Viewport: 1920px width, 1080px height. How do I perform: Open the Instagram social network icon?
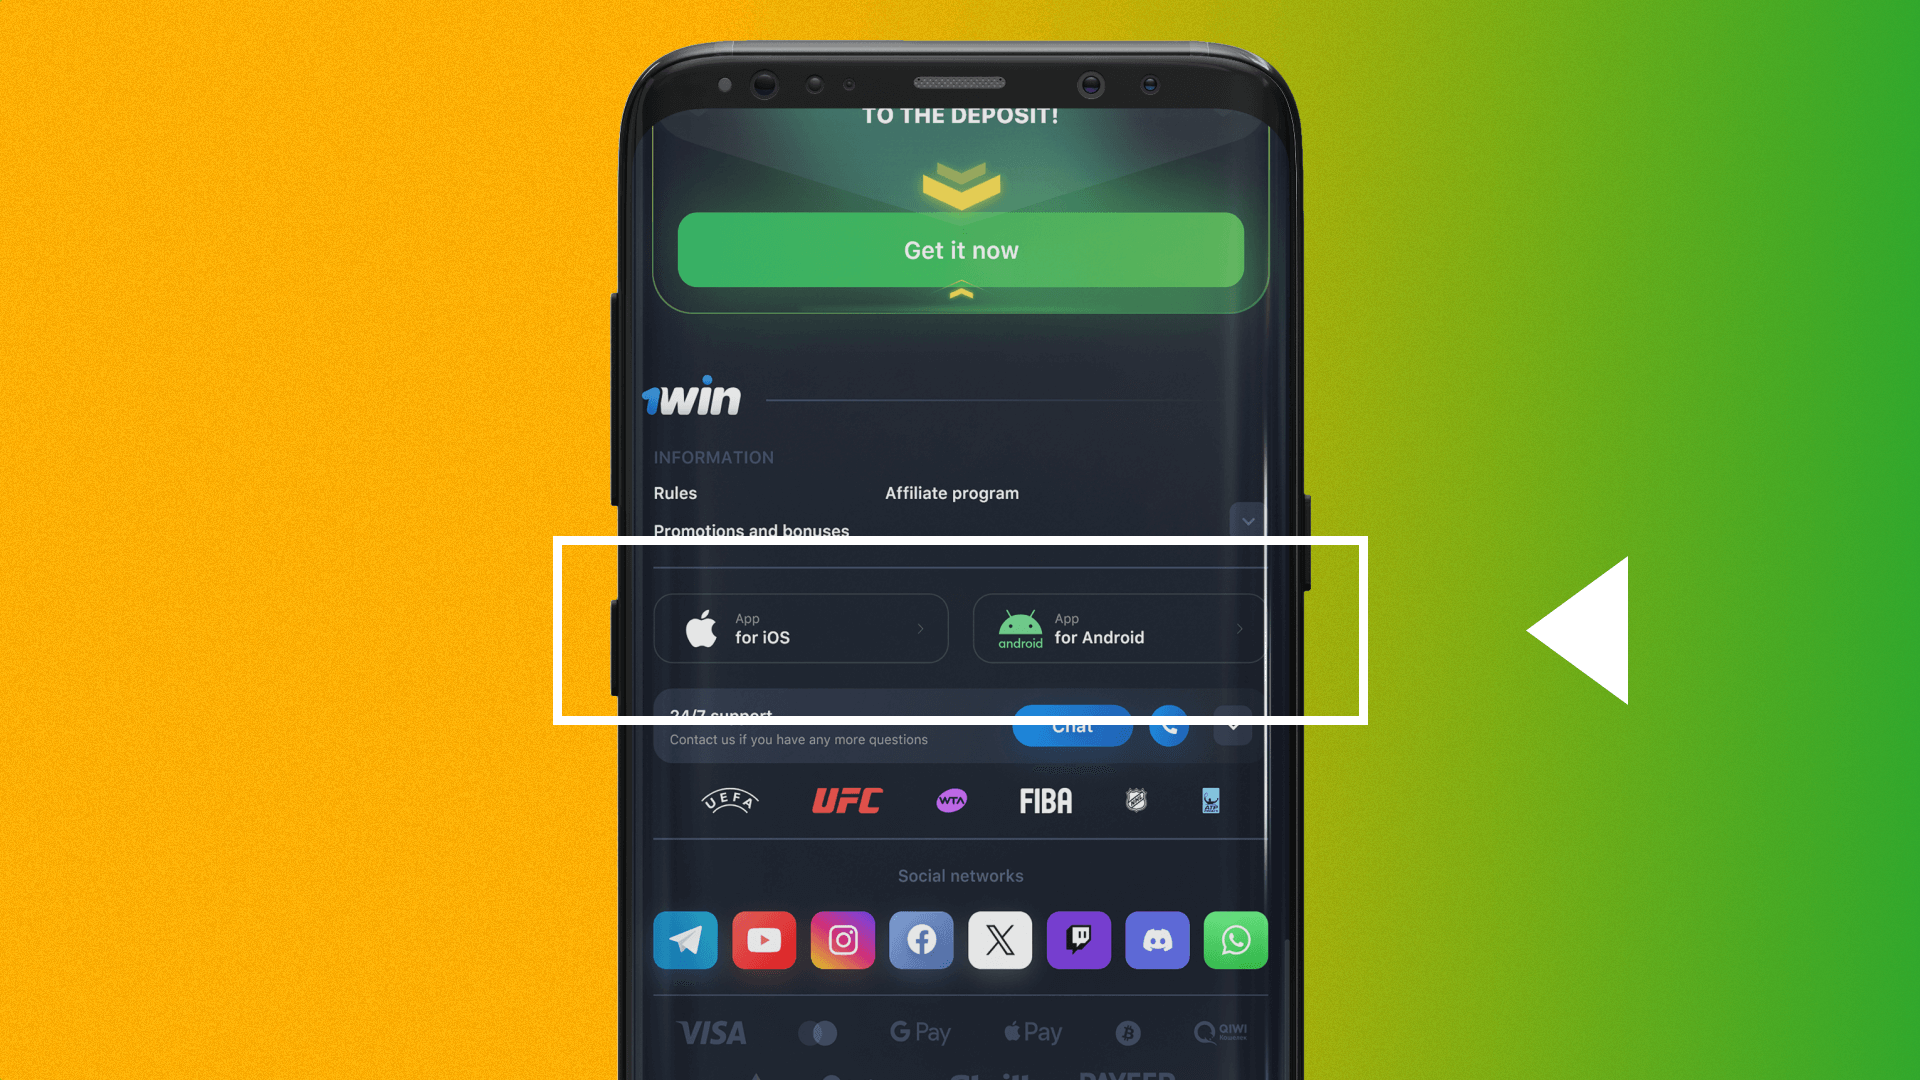pos(843,939)
